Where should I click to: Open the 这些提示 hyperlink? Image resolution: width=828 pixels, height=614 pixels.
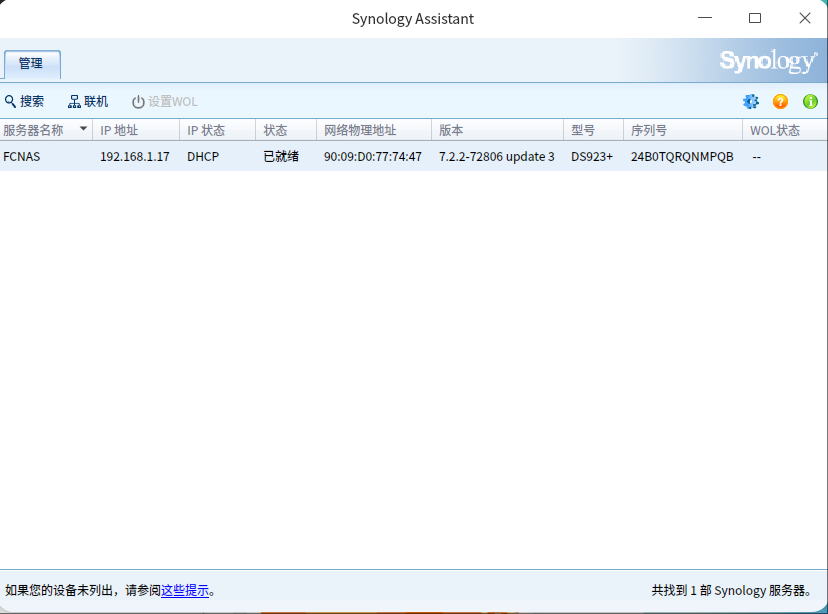coord(185,591)
